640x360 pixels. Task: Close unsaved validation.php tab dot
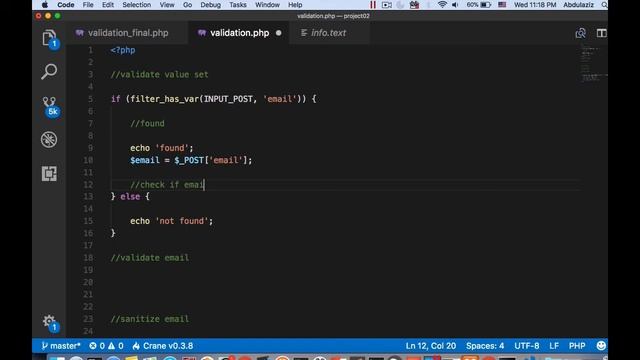click(278, 33)
